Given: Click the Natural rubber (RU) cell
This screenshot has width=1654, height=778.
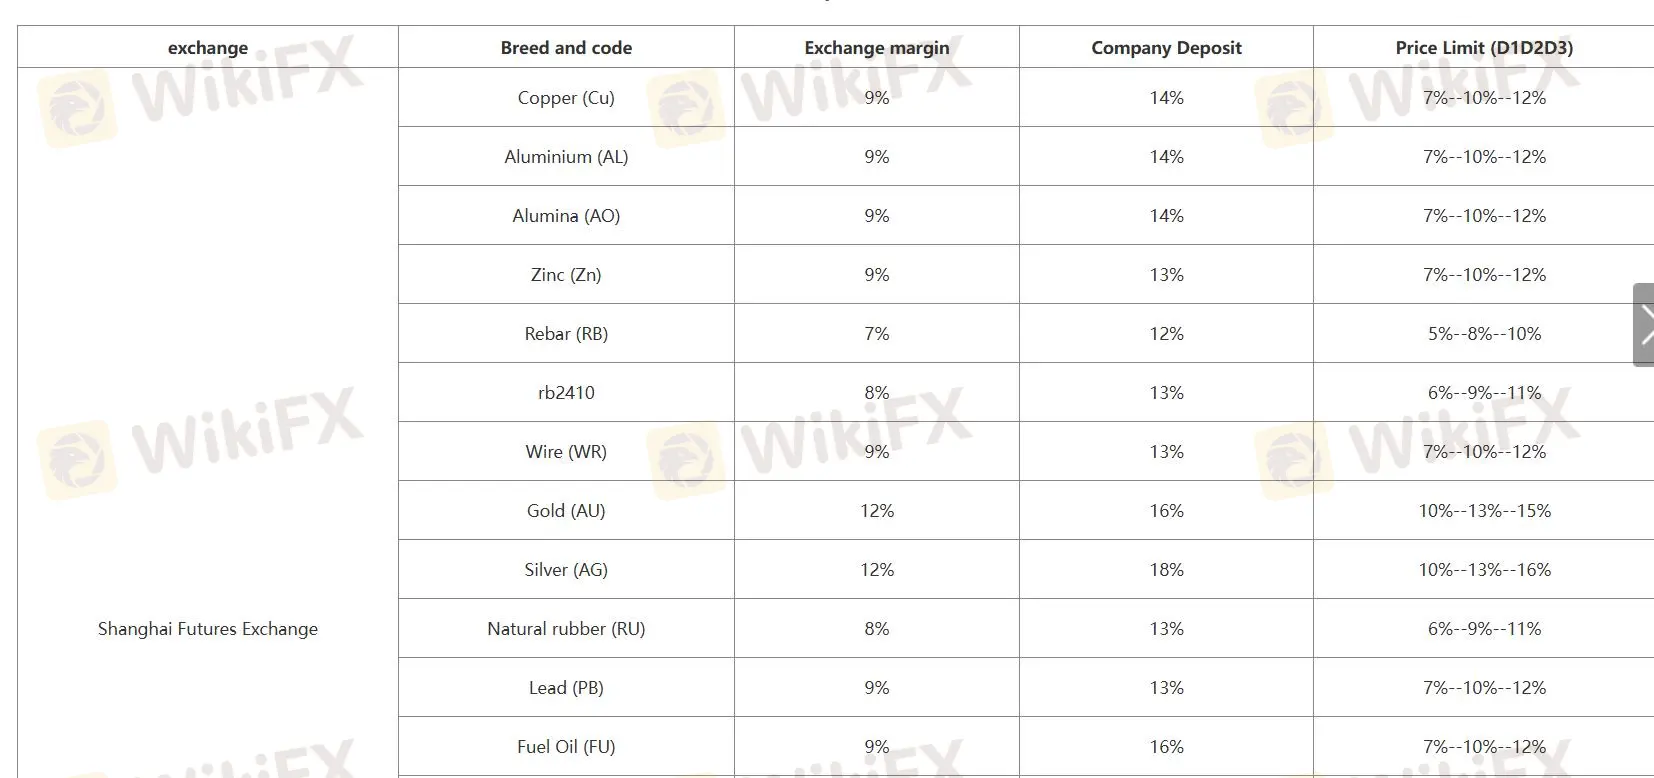Looking at the screenshot, I should click(x=566, y=628).
